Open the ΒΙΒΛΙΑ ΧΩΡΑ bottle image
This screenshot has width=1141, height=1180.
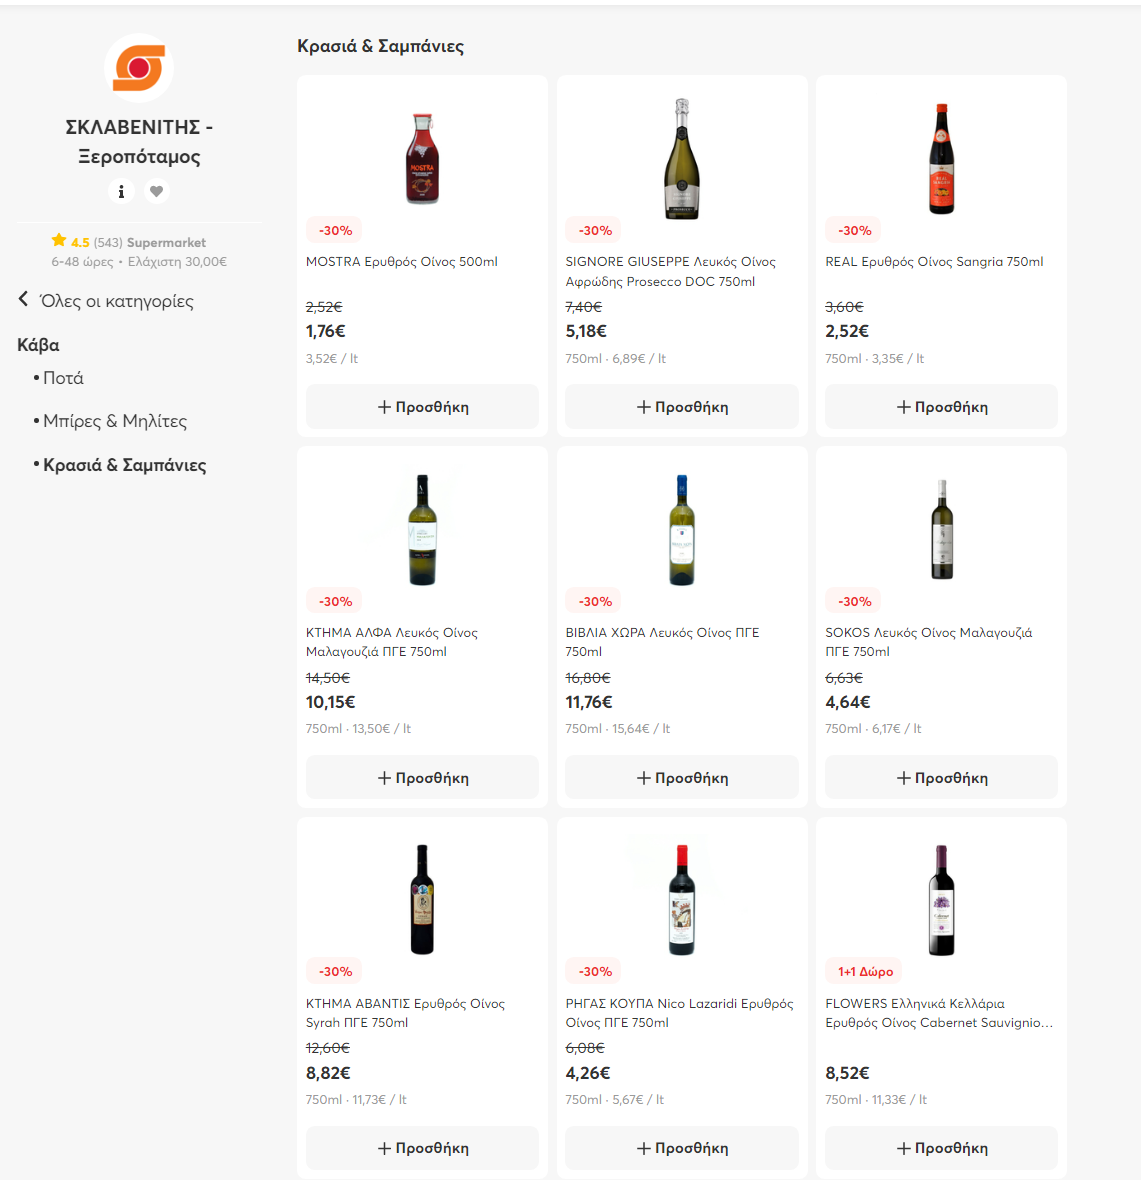(x=682, y=530)
